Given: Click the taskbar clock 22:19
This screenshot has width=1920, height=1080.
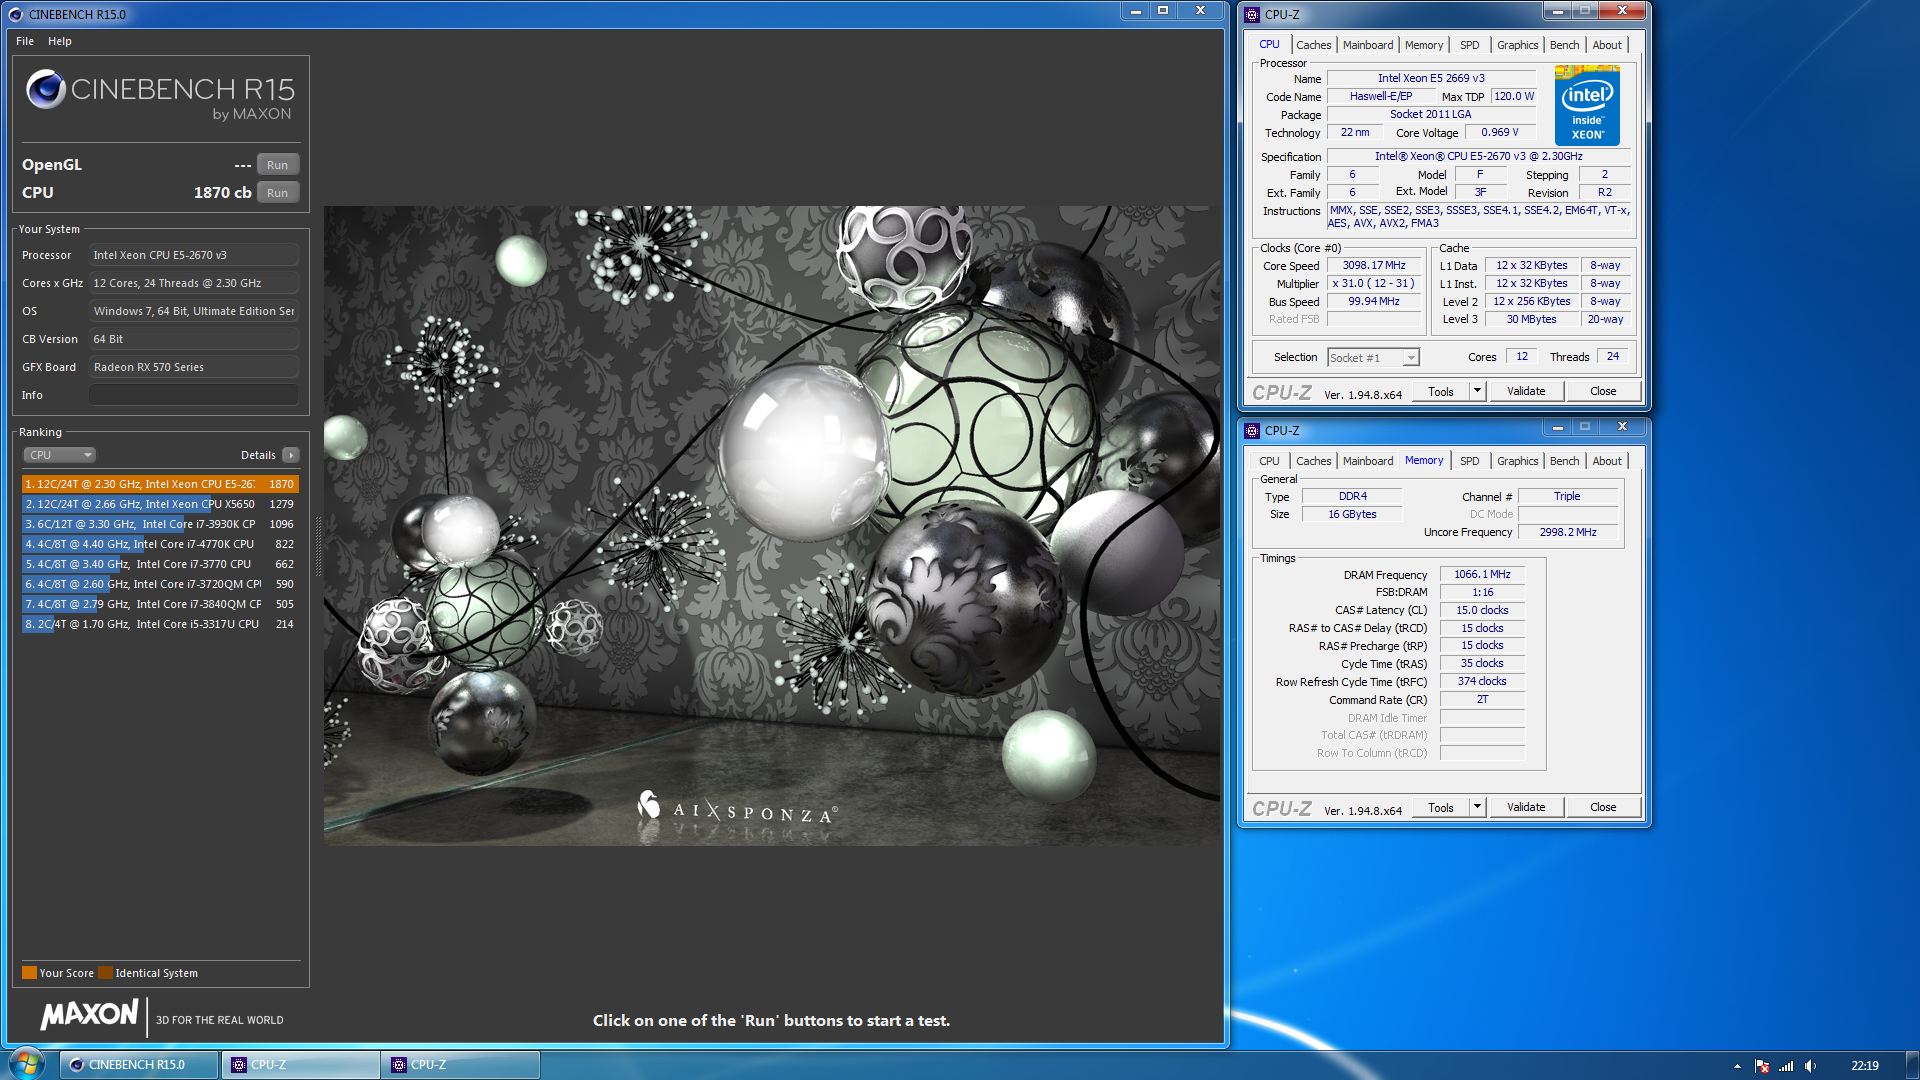Looking at the screenshot, I should pyautogui.click(x=1864, y=1066).
